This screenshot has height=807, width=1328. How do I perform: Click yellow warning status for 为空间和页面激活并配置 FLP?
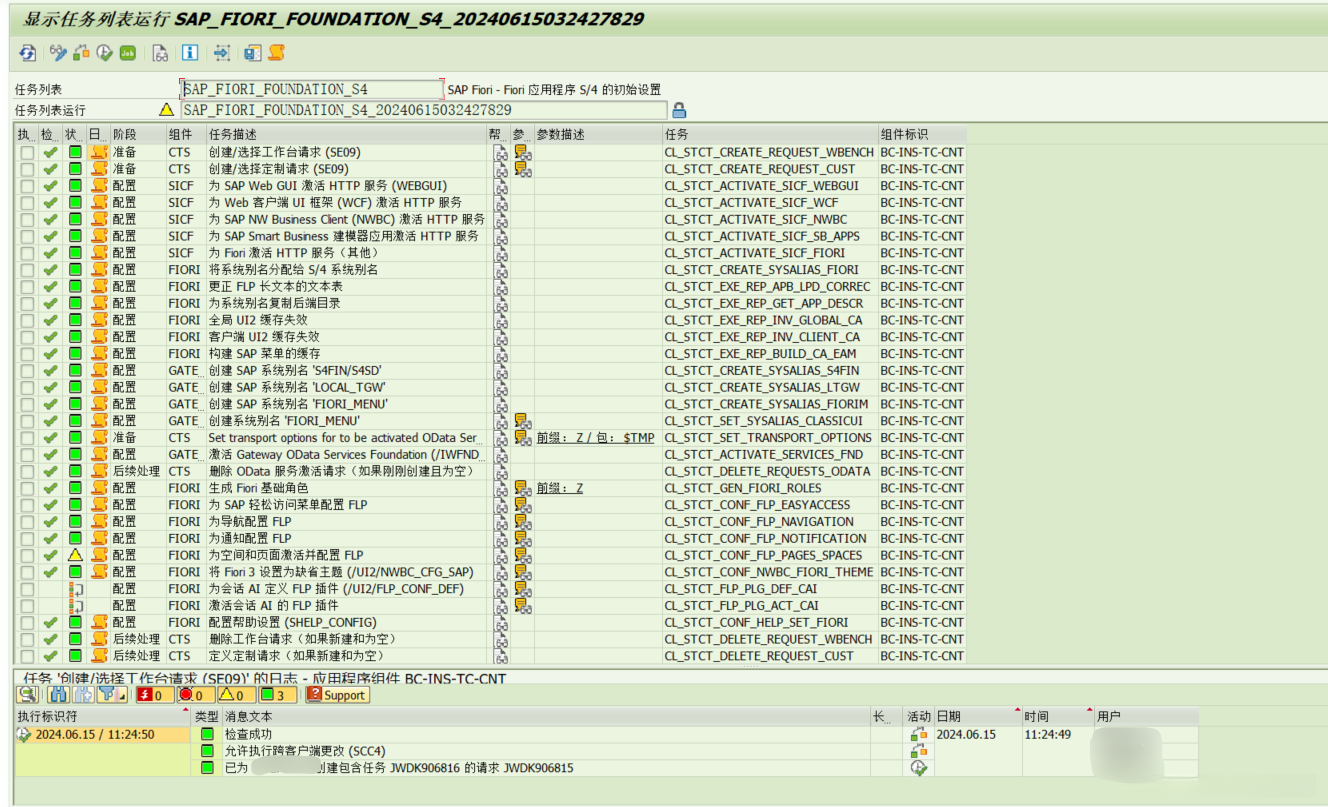(75, 555)
